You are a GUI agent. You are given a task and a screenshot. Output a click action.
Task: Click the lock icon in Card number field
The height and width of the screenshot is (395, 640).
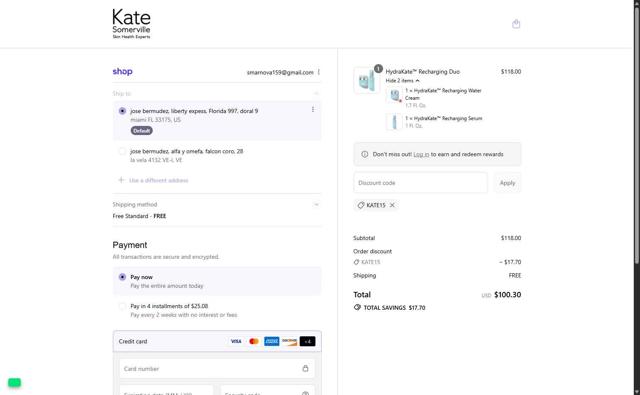tap(305, 368)
